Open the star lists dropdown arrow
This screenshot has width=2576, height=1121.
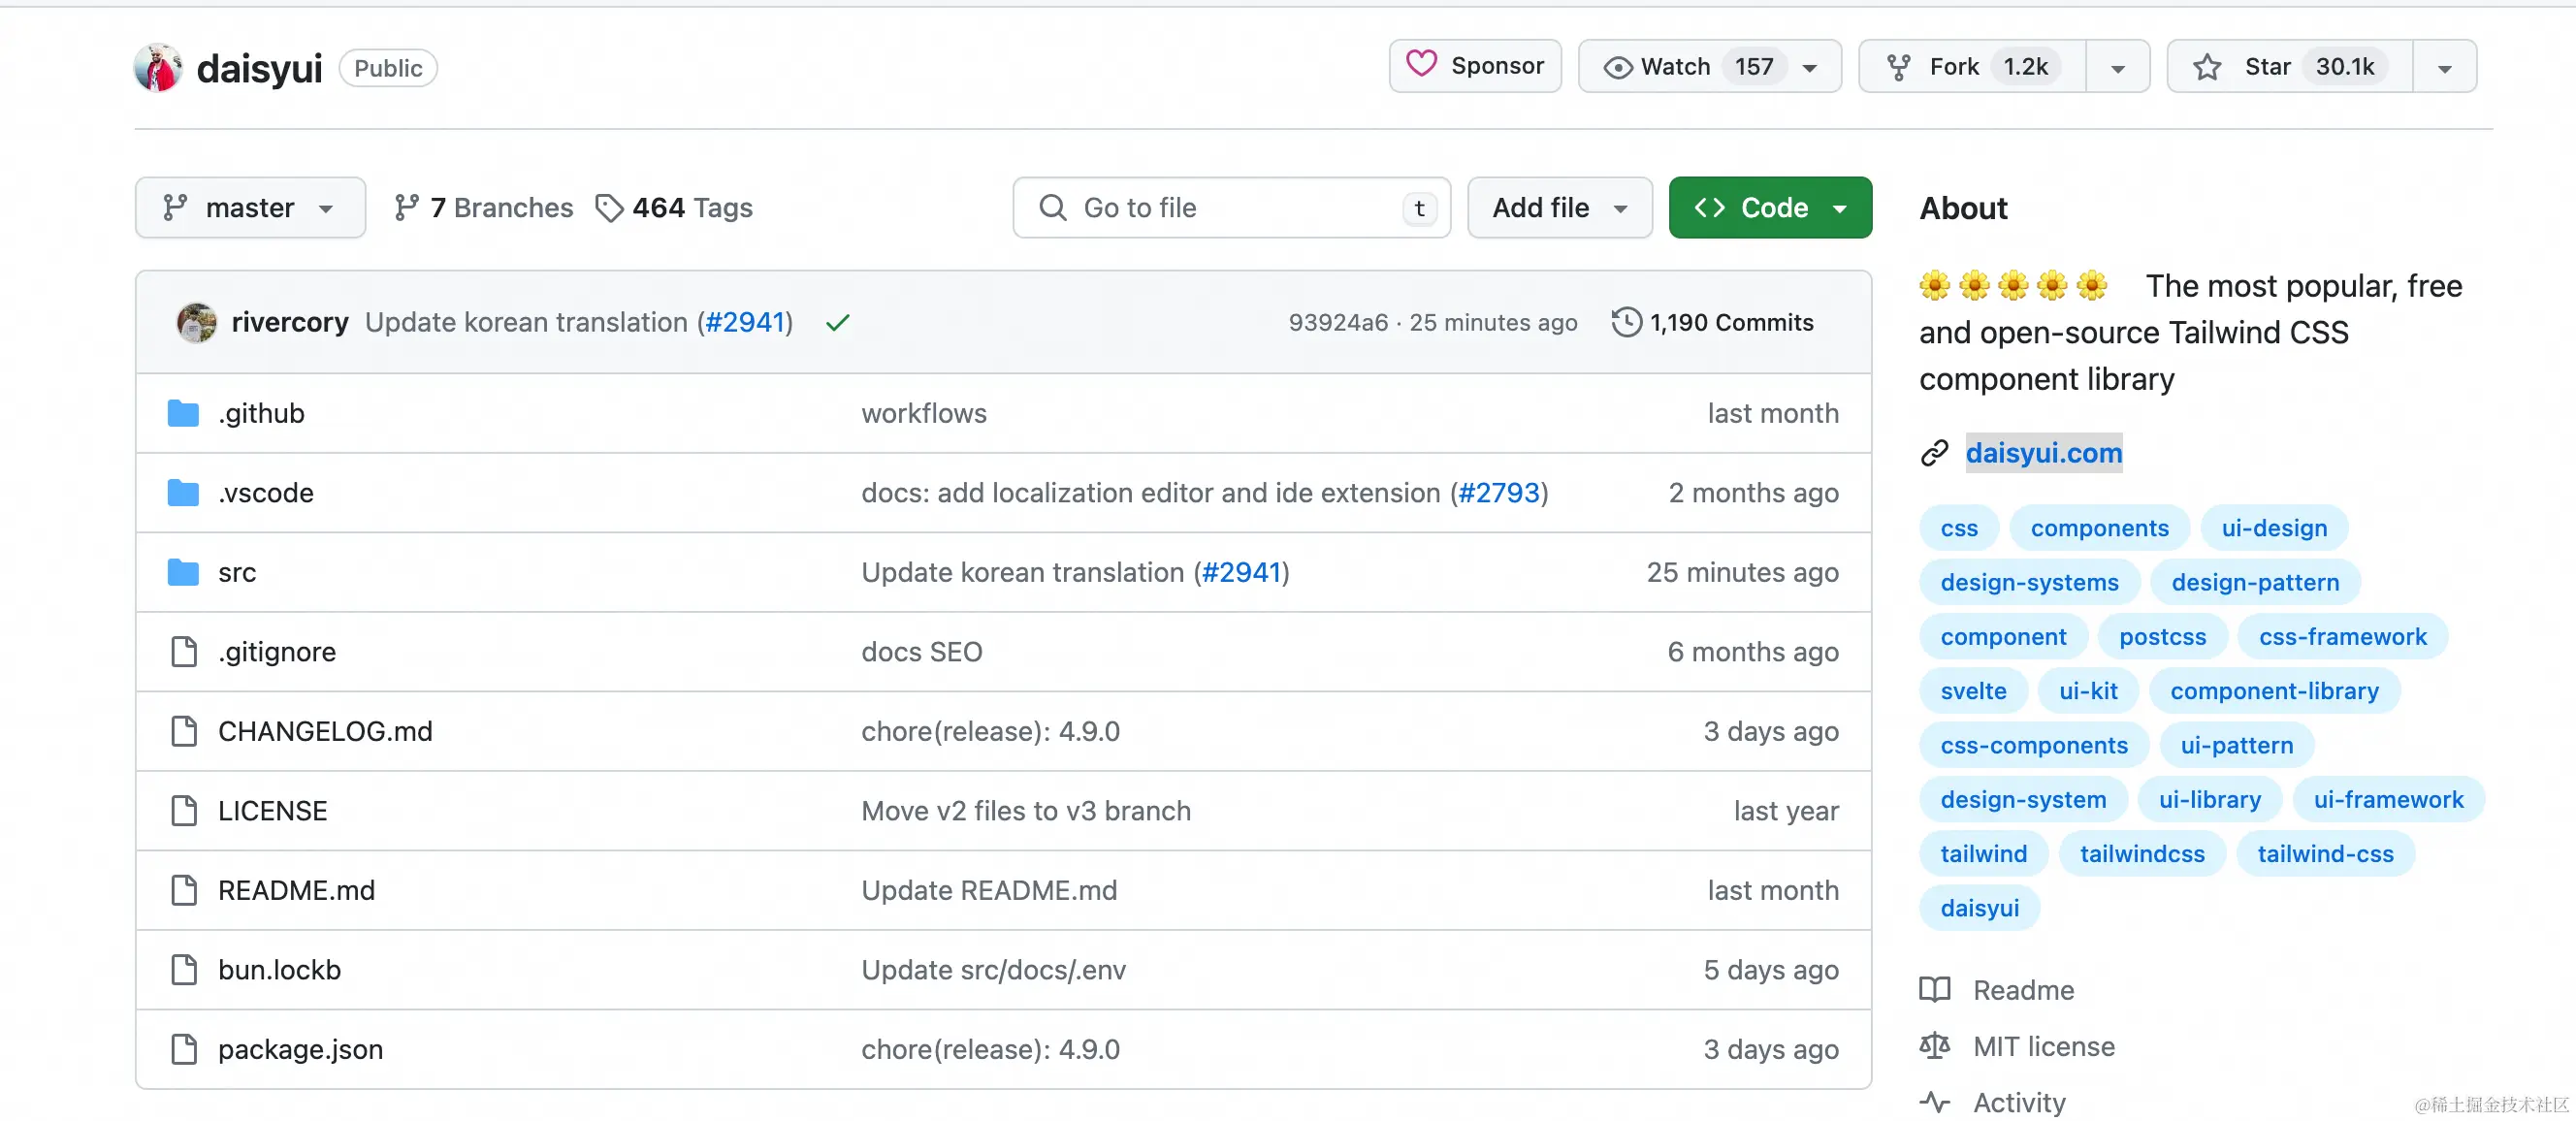2443,68
